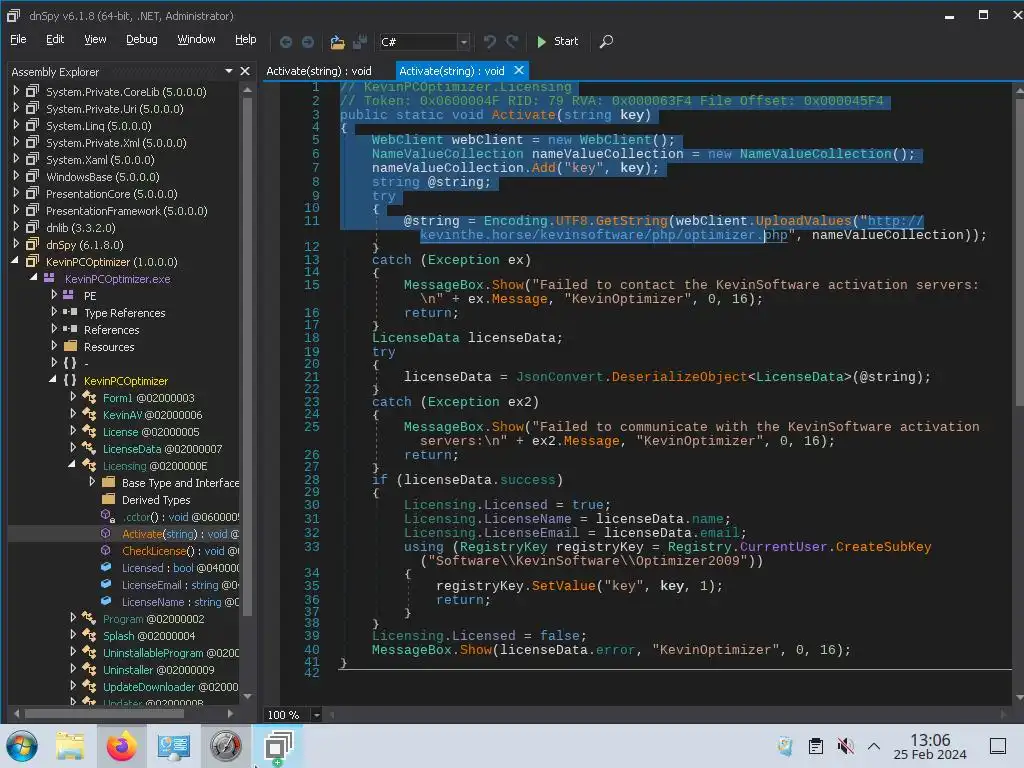The height and width of the screenshot is (768, 1024).
Task: Select the References node
Action: point(111,330)
